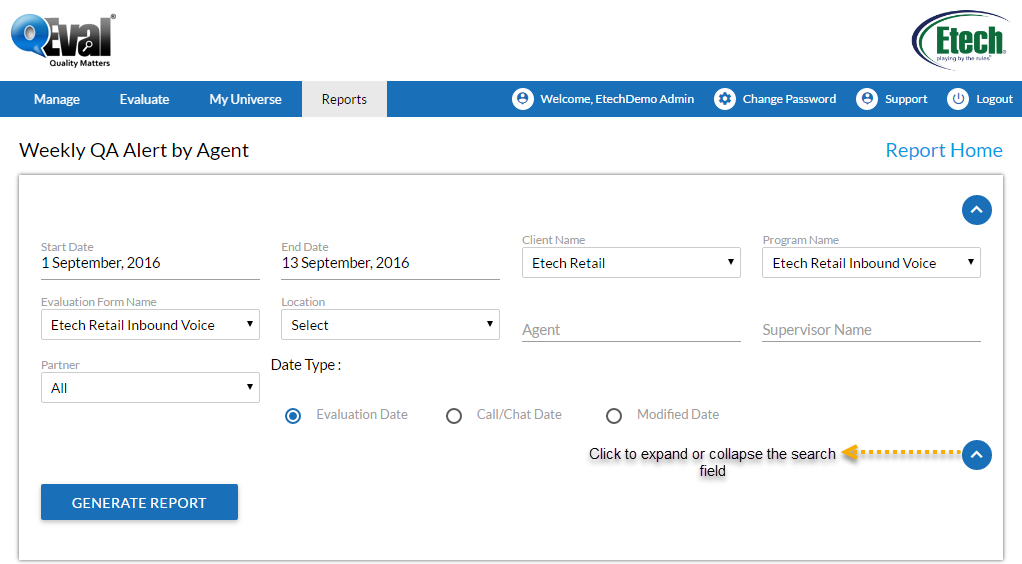Image resolution: width=1022 pixels, height=564 pixels.
Task: Open the Location Select dropdown
Action: tap(390, 325)
